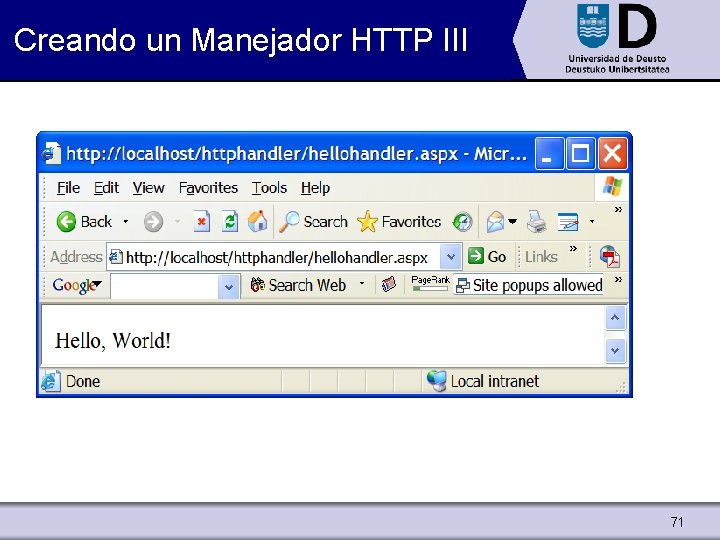720x540 pixels.
Task: Click the Edit page icon
Action: [568, 222]
